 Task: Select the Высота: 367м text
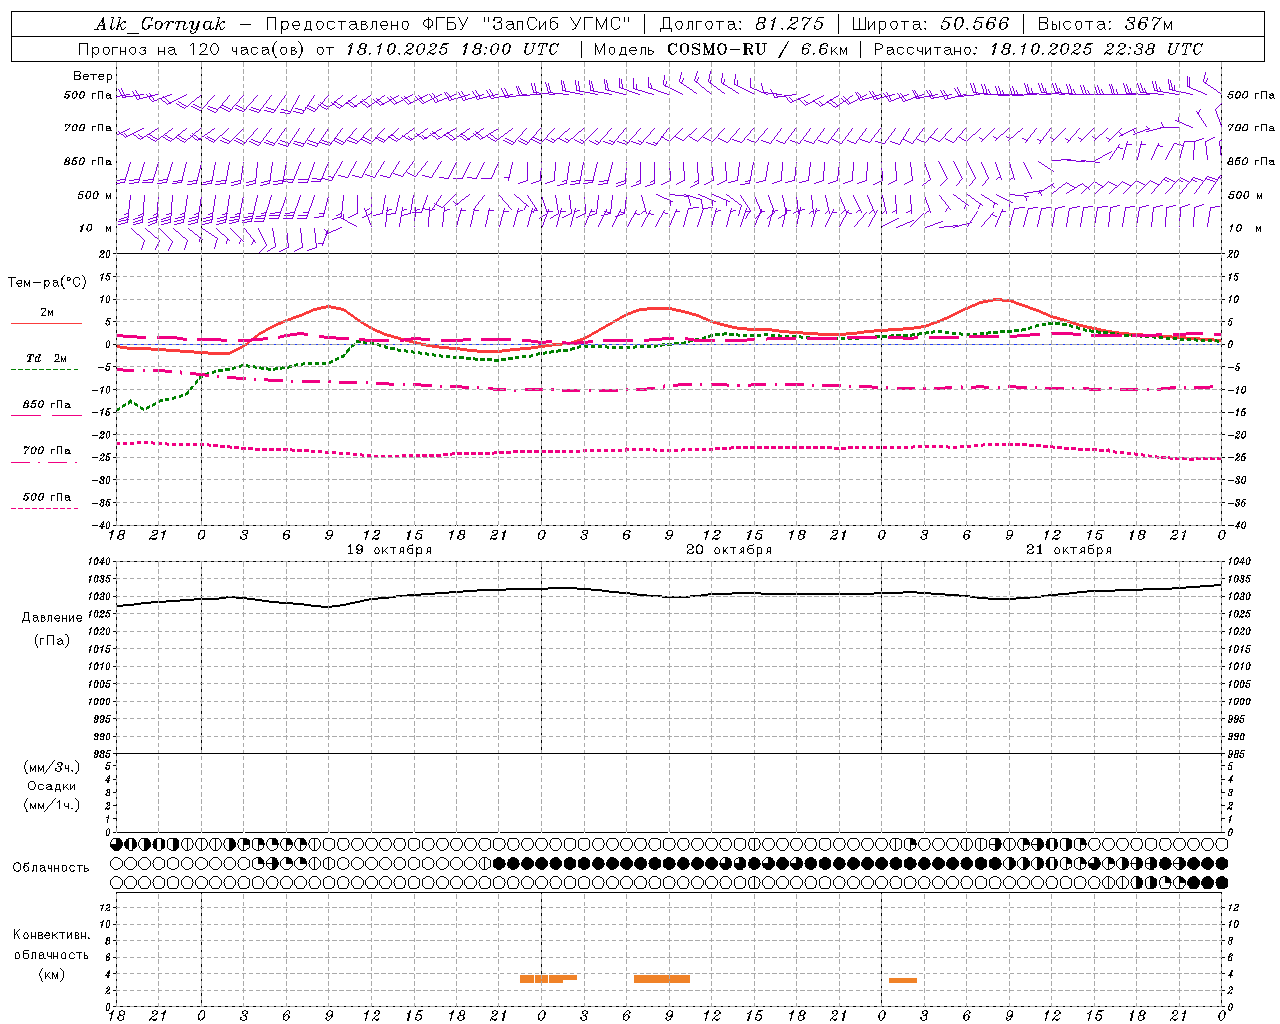point(1106,24)
